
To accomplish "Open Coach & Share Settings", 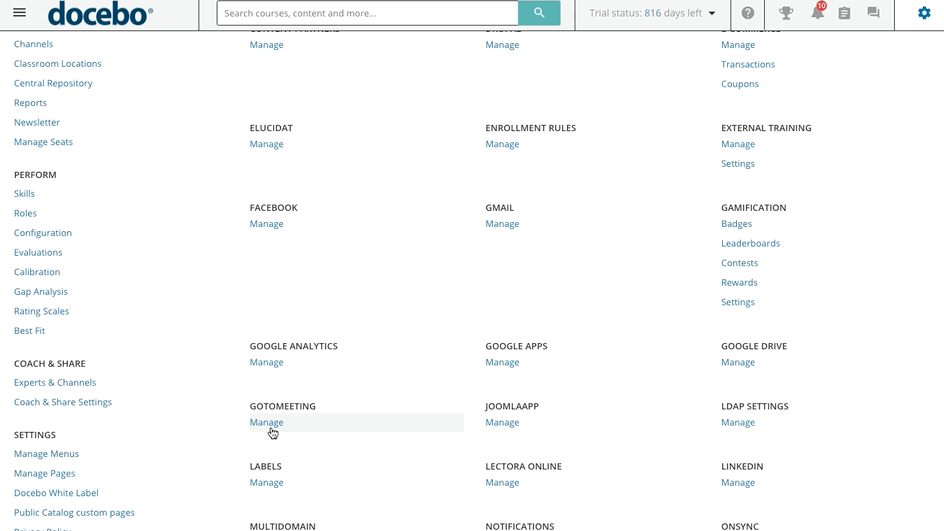I will (63, 402).
